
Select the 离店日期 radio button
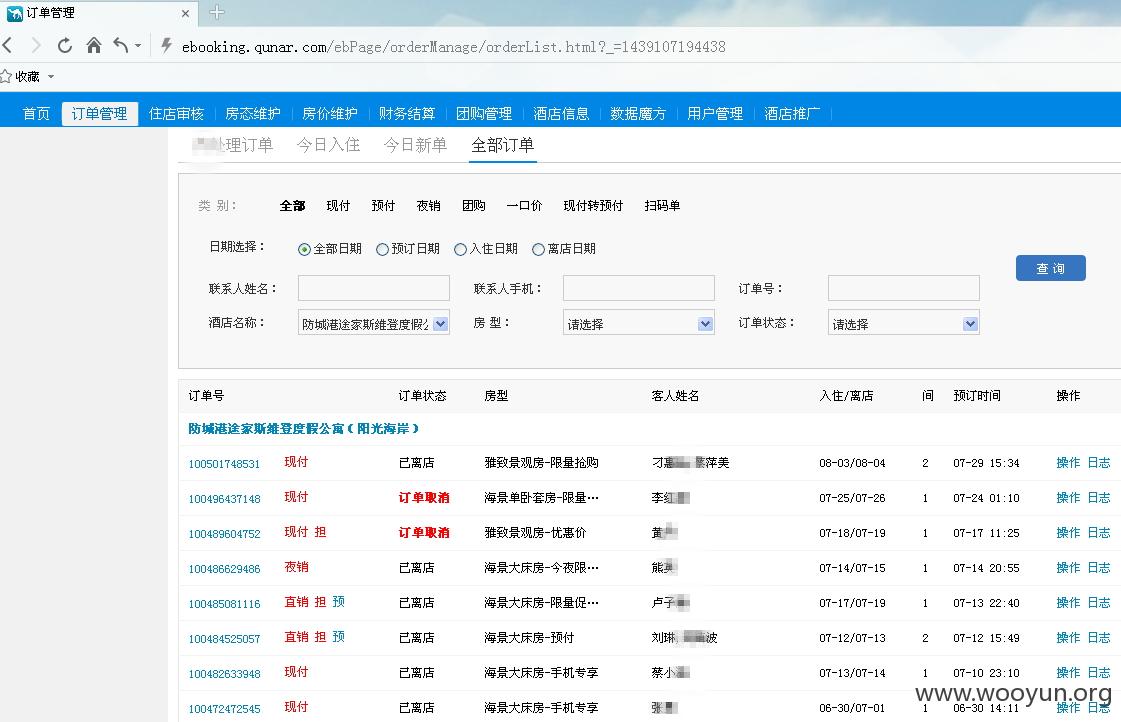coord(538,249)
